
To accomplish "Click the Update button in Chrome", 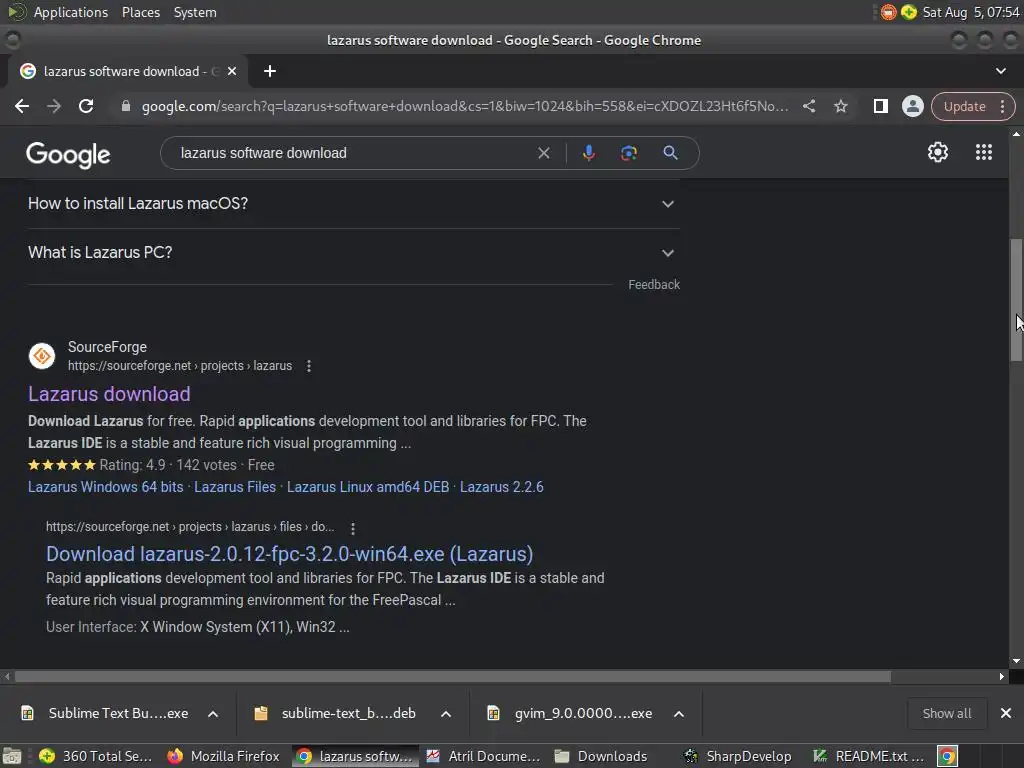I will [x=964, y=106].
